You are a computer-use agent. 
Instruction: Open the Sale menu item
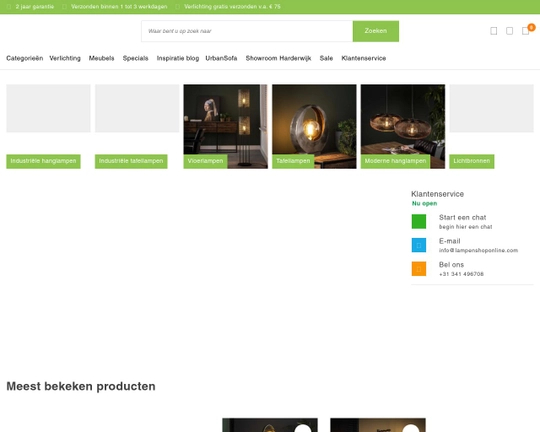(x=326, y=58)
